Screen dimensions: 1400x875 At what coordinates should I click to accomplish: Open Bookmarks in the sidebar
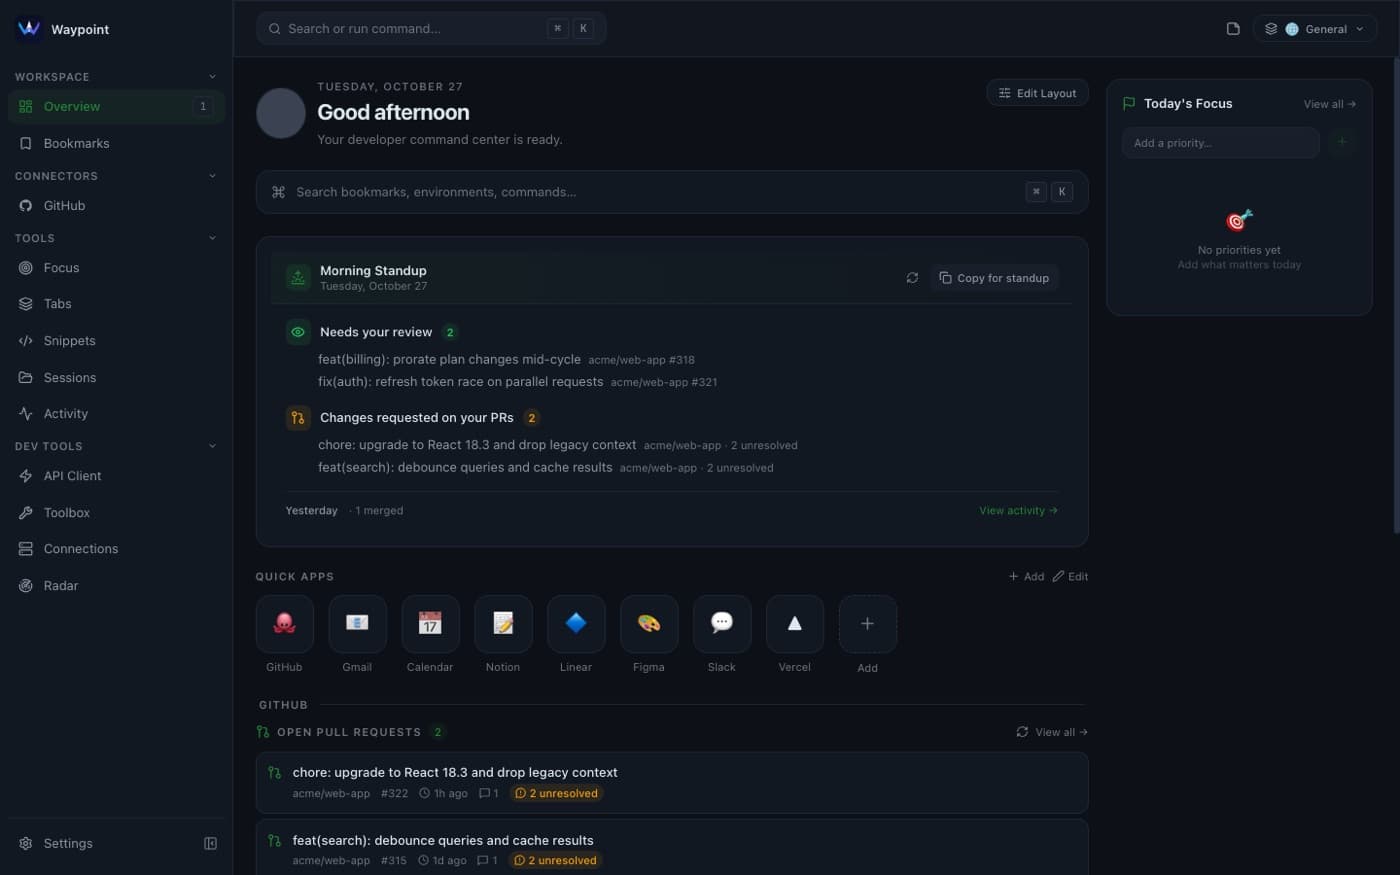coord(116,143)
